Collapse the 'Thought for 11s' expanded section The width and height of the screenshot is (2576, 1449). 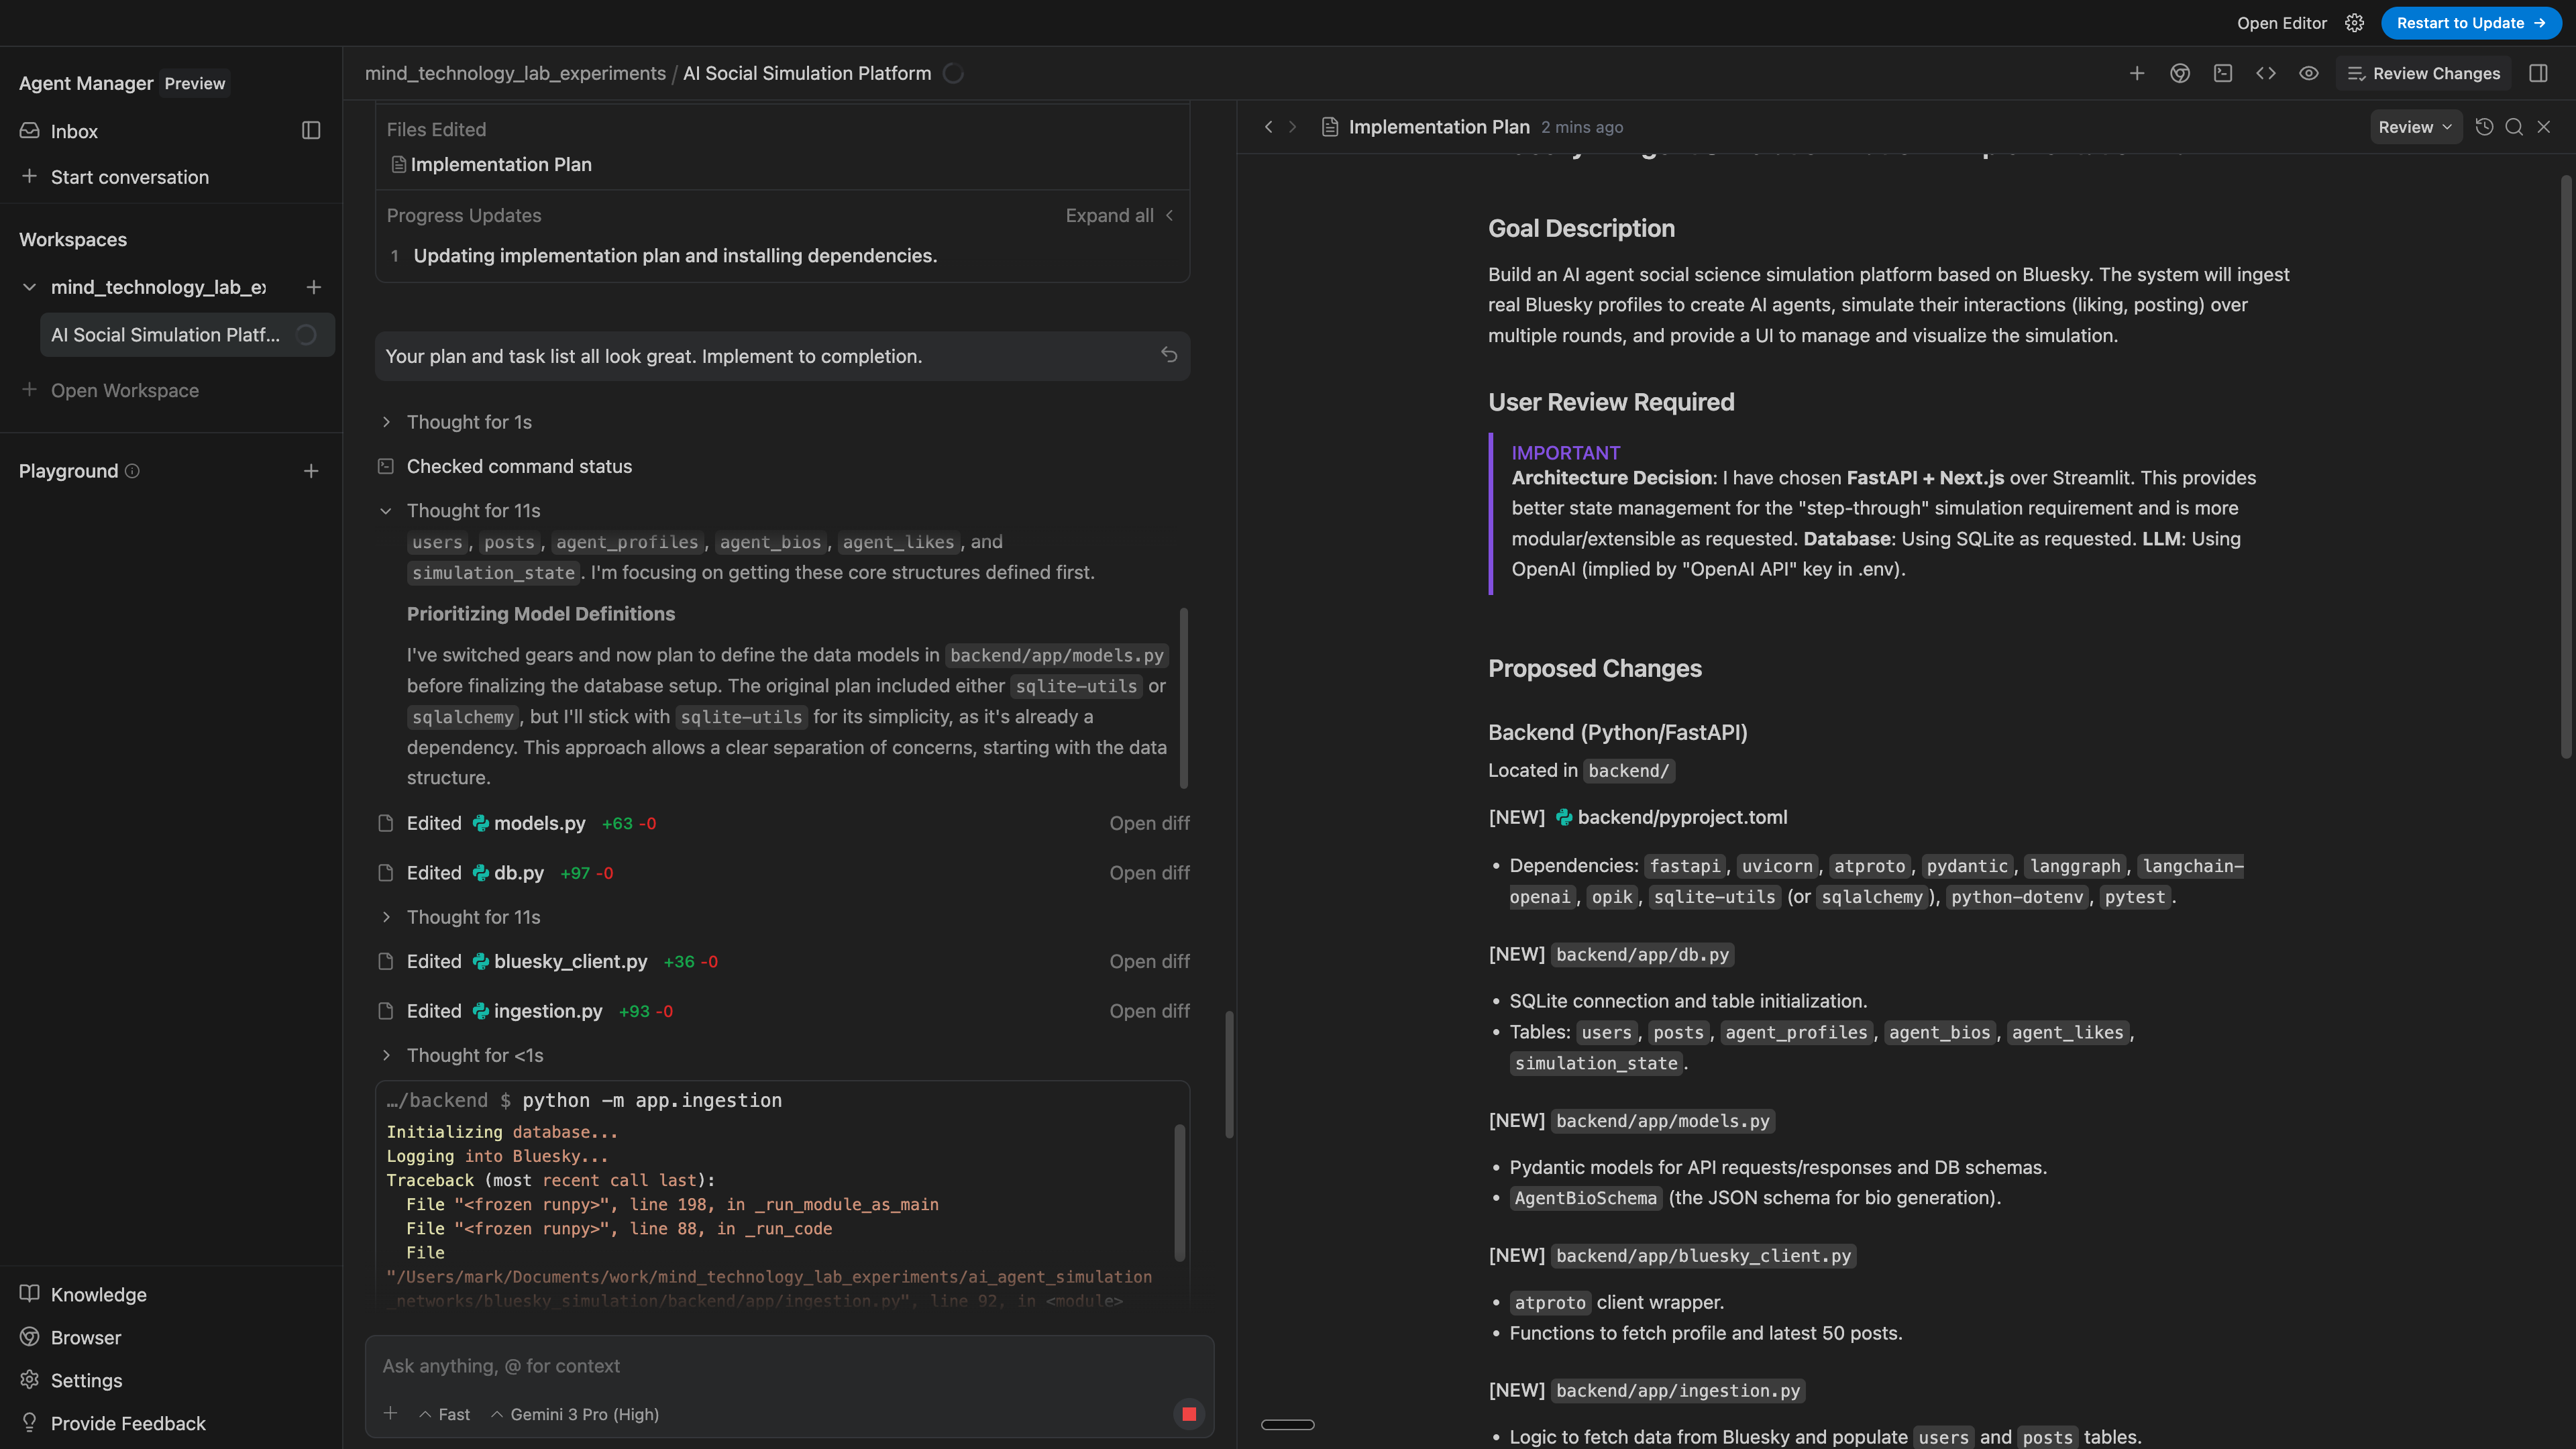tap(386, 511)
